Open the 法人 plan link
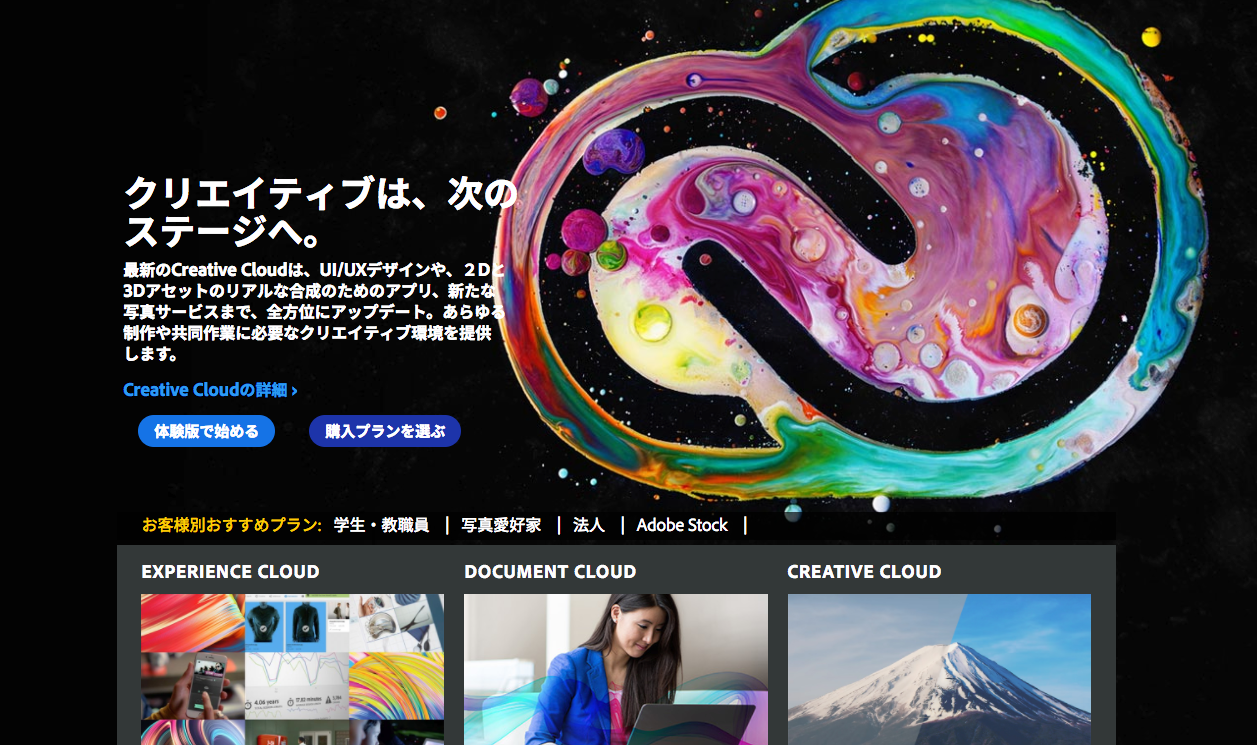1257x745 pixels. (x=589, y=525)
